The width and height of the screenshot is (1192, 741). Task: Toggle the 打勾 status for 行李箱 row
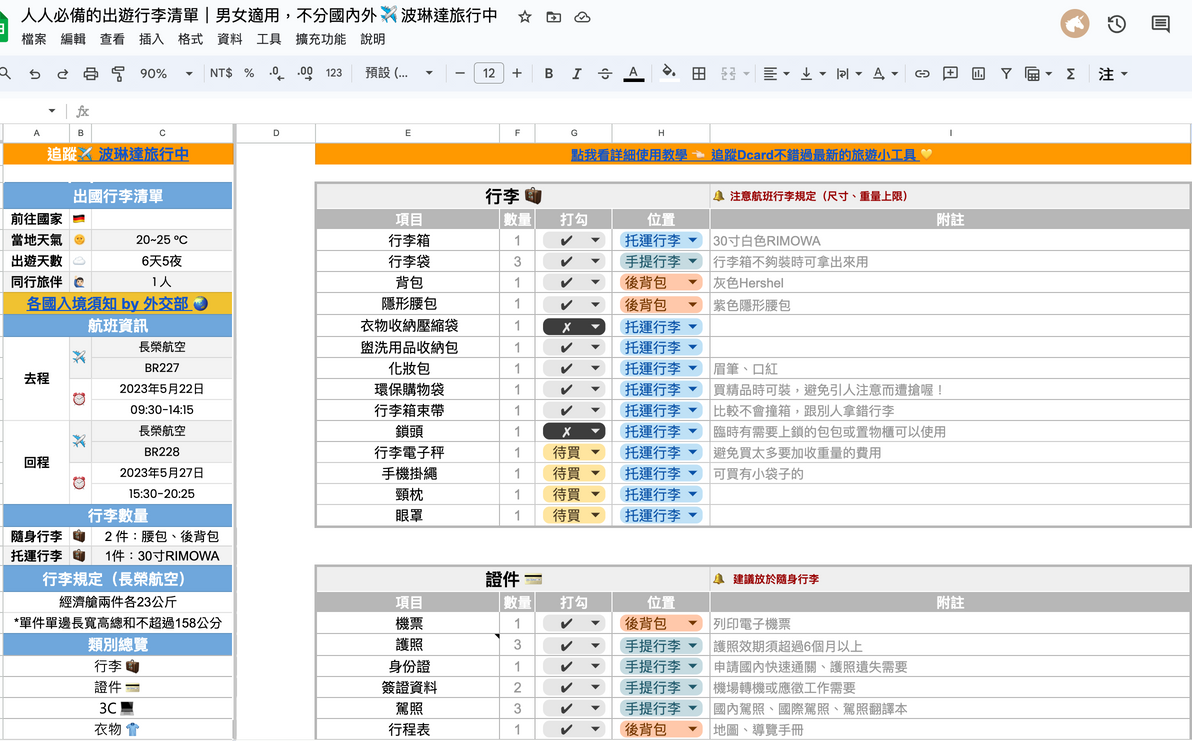point(574,240)
